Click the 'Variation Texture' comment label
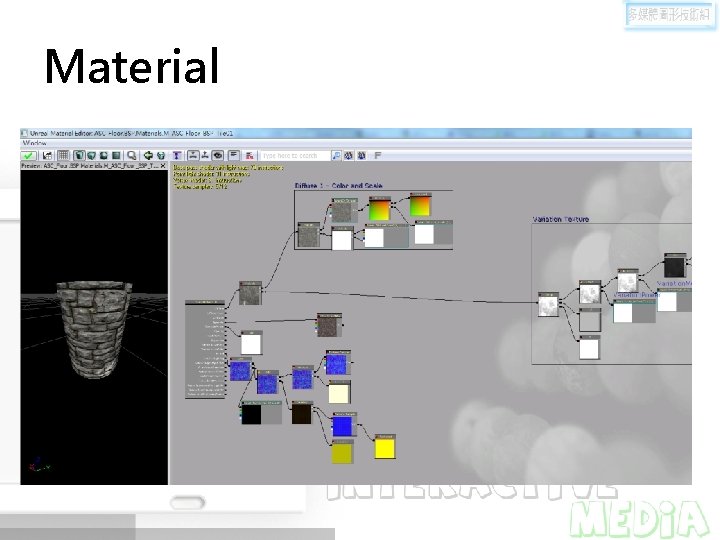The width and height of the screenshot is (720, 540). click(x=561, y=219)
